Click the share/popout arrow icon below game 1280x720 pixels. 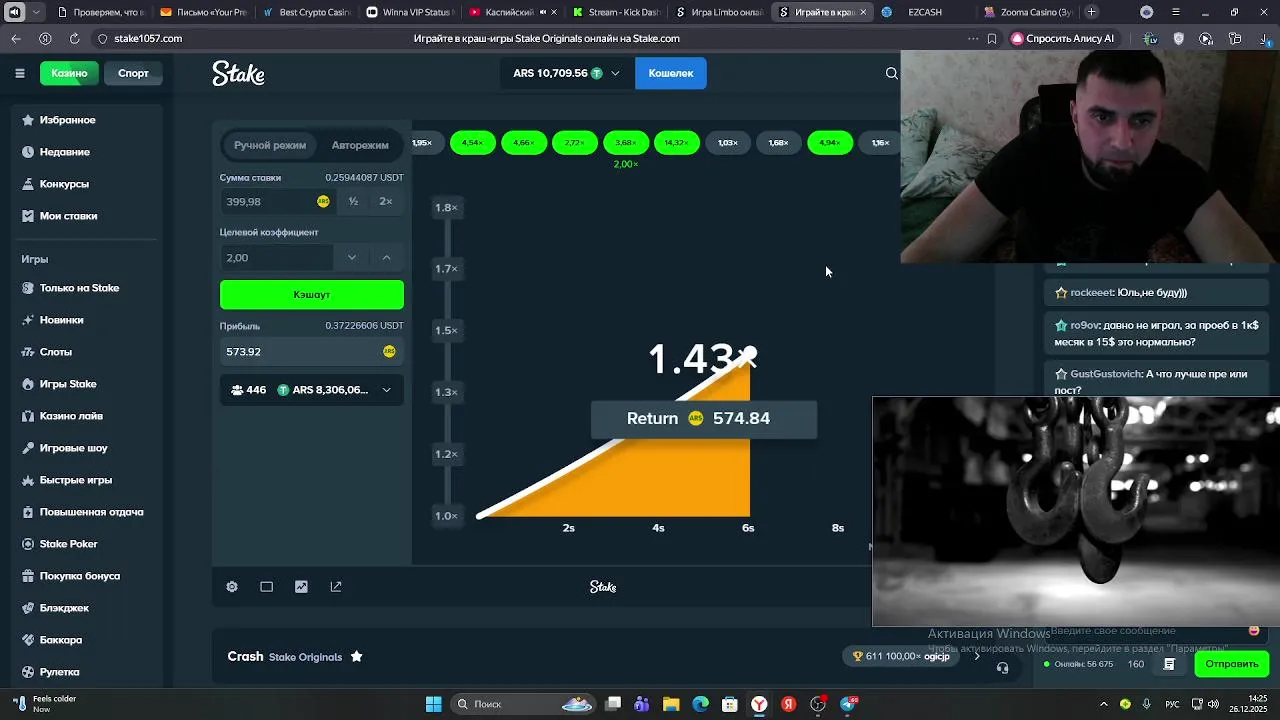point(336,587)
